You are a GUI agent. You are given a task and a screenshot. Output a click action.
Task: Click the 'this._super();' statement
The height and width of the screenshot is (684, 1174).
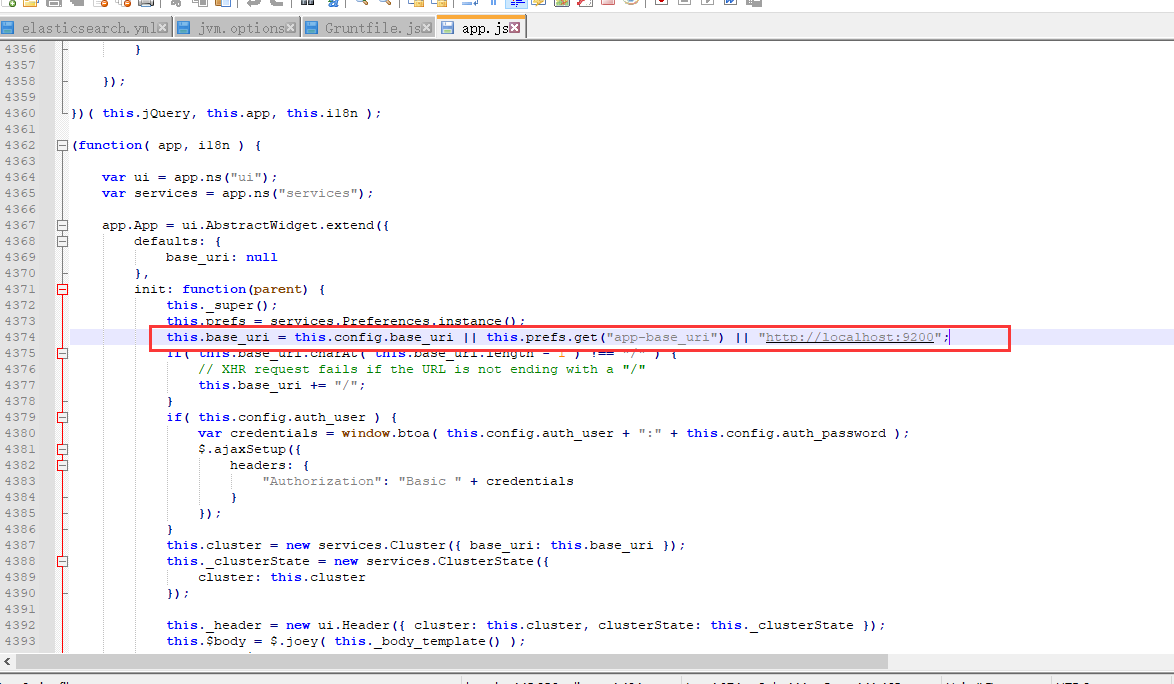tap(222, 305)
